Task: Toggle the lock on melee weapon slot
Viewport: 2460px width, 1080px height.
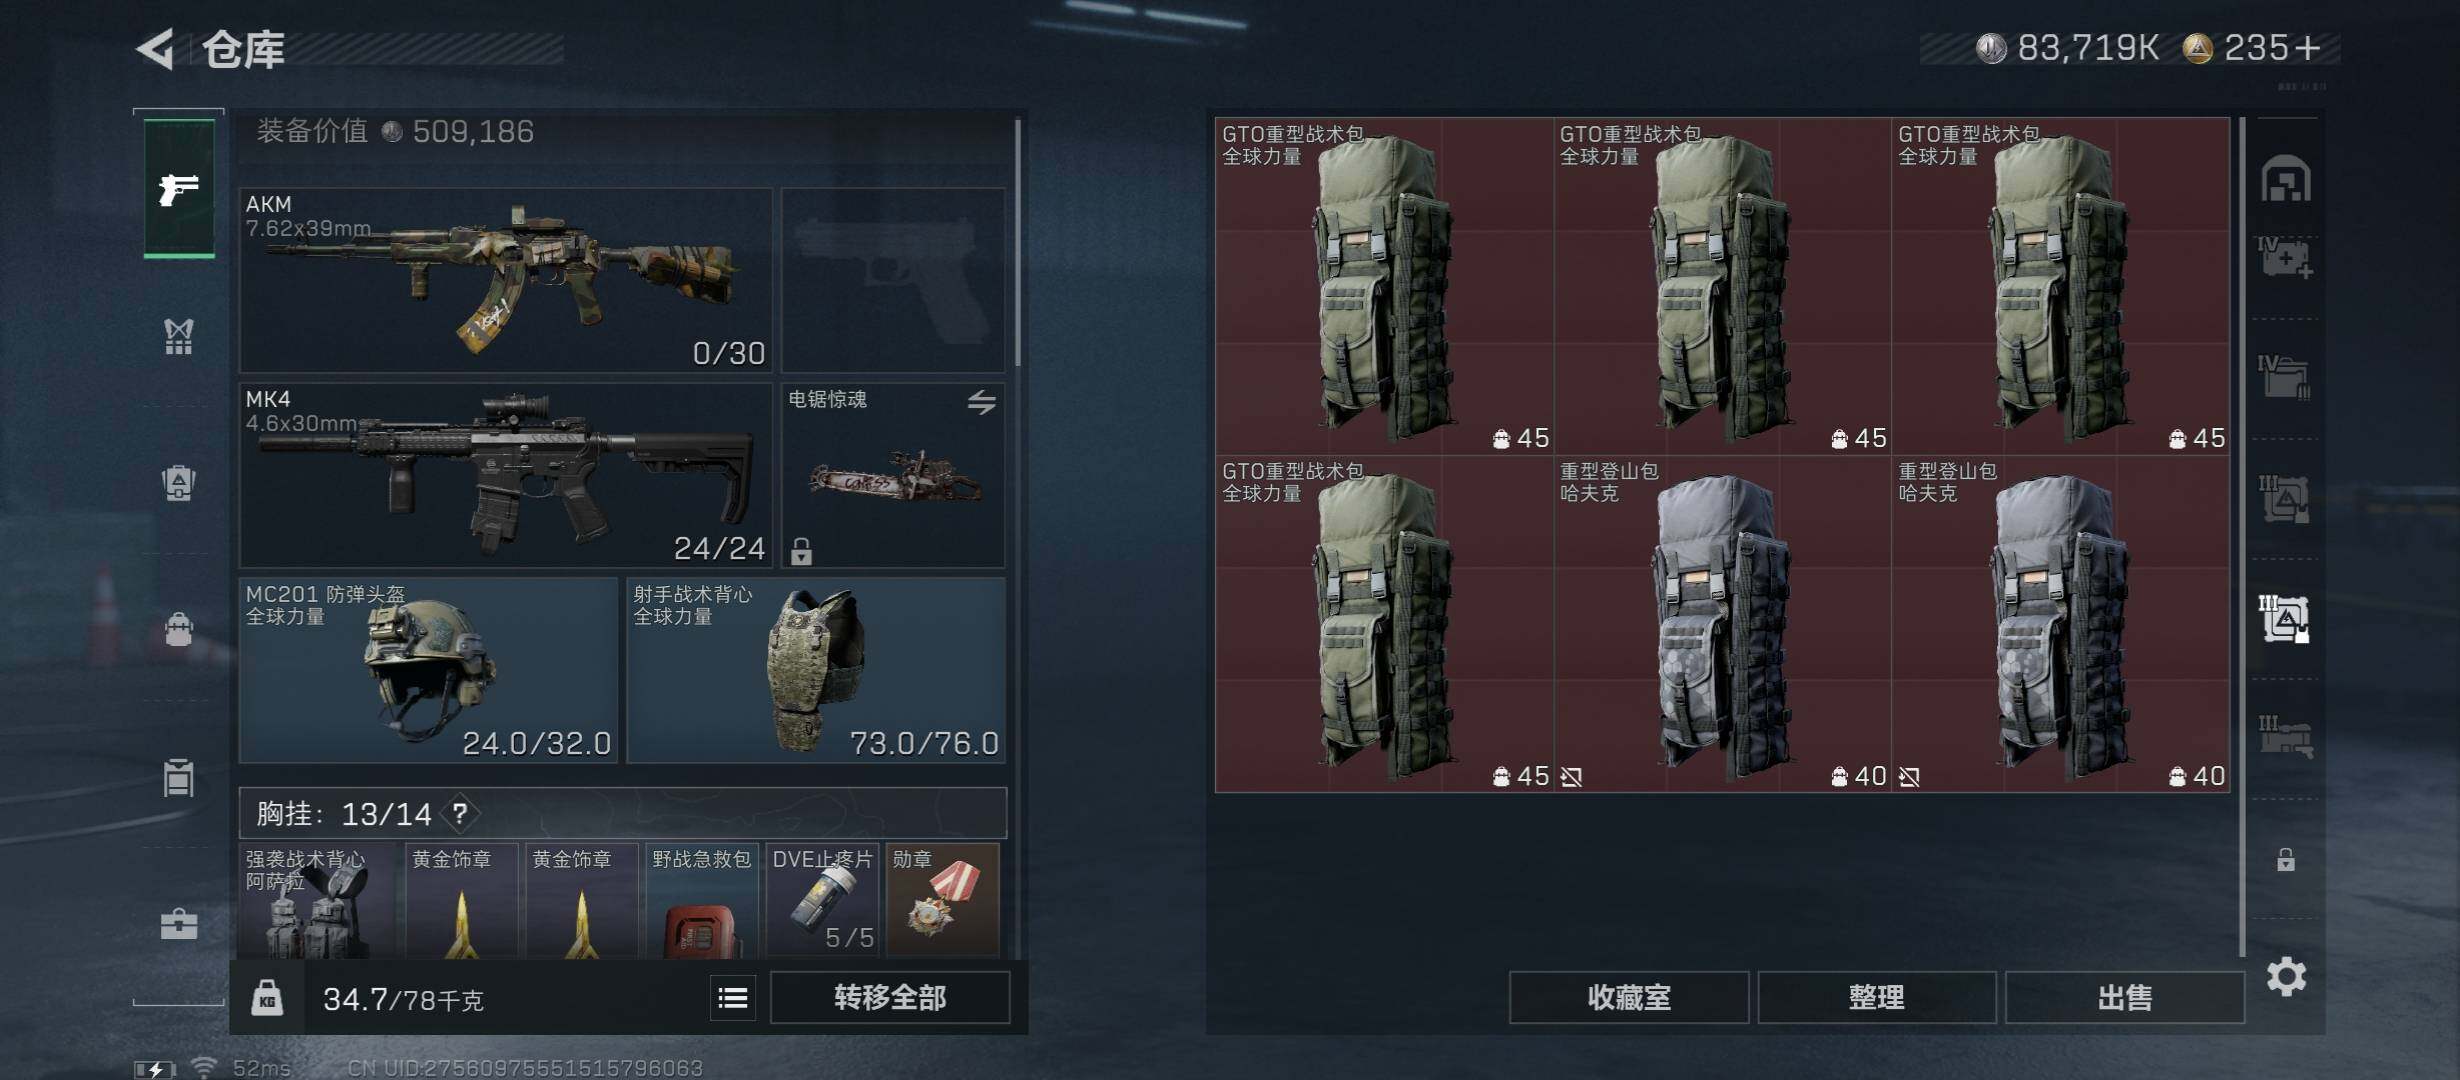Action: point(801,551)
